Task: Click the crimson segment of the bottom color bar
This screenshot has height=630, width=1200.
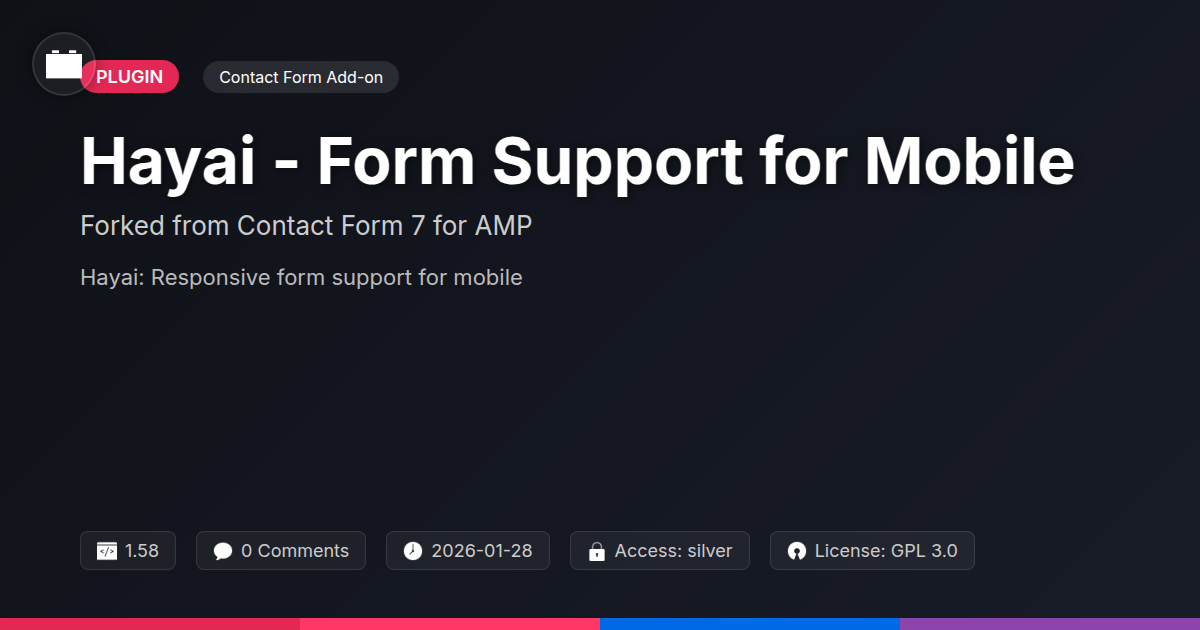Action: click(150, 624)
